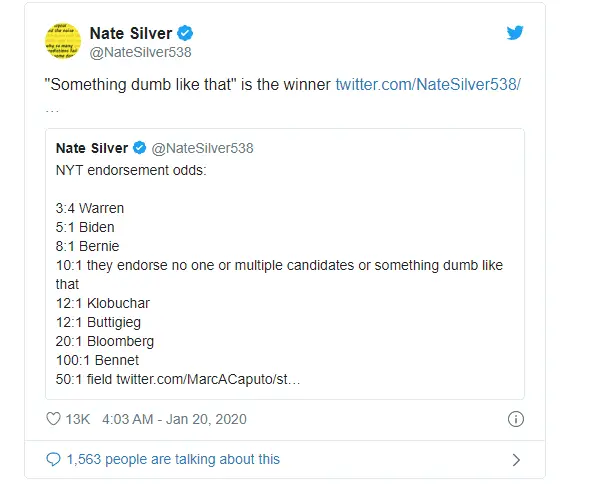Screen dimensions: 610x488
Task: Open "1,563 people are talking about this"
Action: pyautogui.click(x=172, y=459)
